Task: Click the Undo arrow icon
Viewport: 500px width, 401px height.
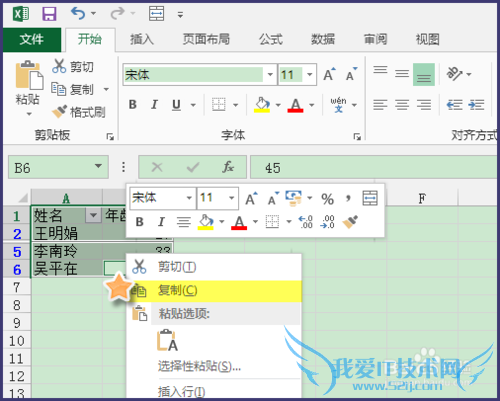Action: click(x=78, y=14)
